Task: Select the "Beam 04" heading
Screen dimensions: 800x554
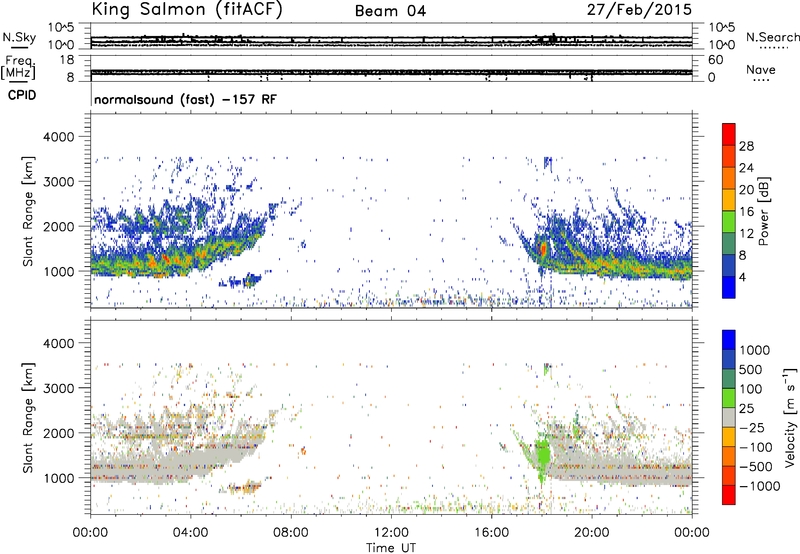Action: point(390,11)
